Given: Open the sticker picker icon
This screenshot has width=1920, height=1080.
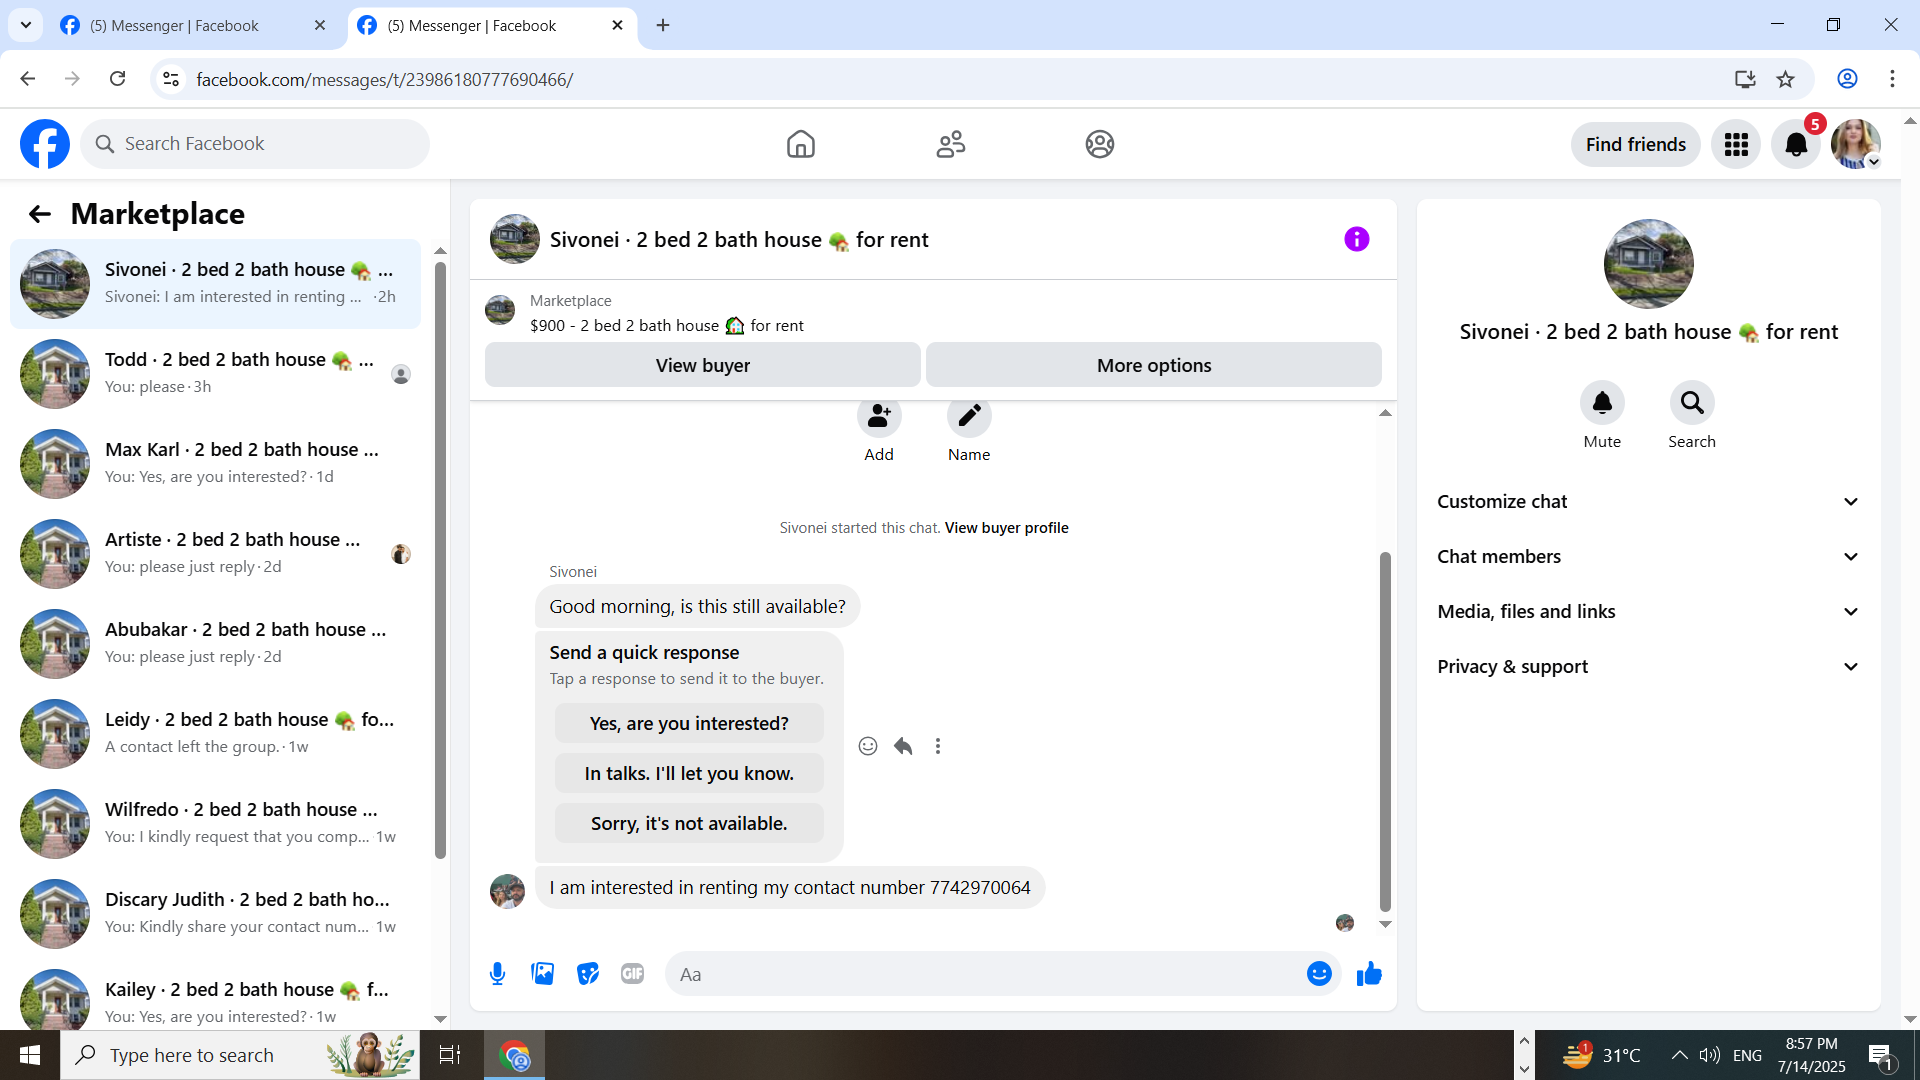Looking at the screenshot, I should tap(588, 974).
